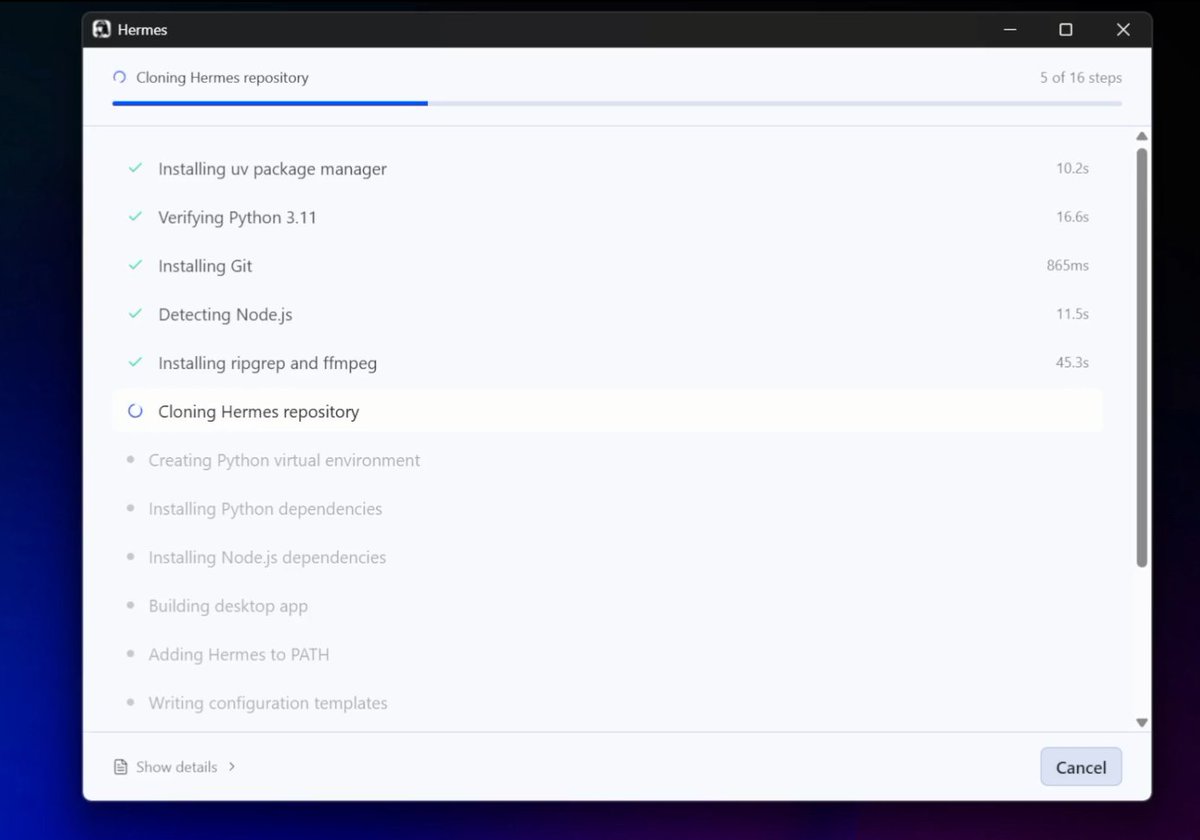The height and width of the screenshot is (840, 1200).
Task: Click checkmark next to Installing ripgrep and ffmpeg
Action: [x=135, y=362]
